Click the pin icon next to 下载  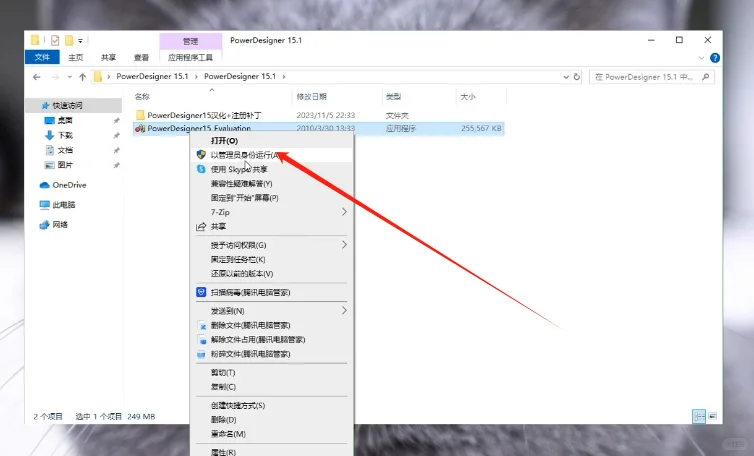coord(116,136)
